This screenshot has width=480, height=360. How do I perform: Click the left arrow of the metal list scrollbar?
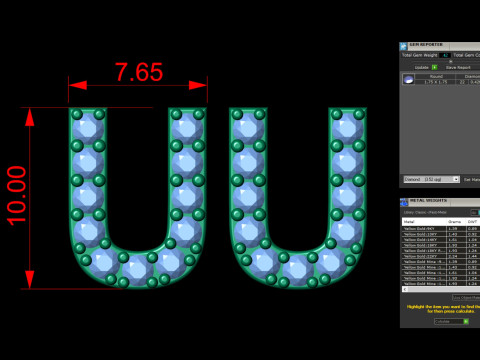click(x=405, y=289)
